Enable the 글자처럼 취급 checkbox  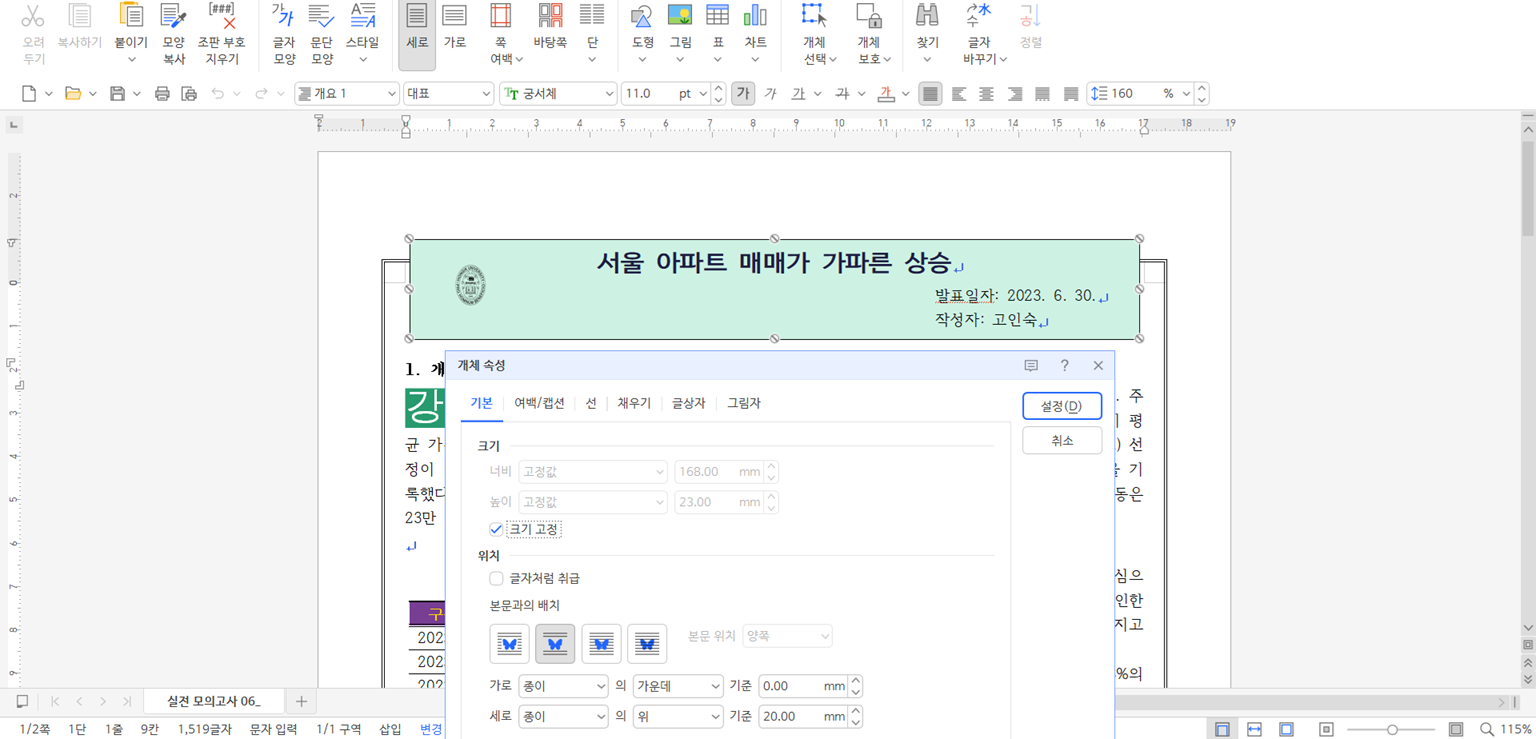click(x=496, y=578)
